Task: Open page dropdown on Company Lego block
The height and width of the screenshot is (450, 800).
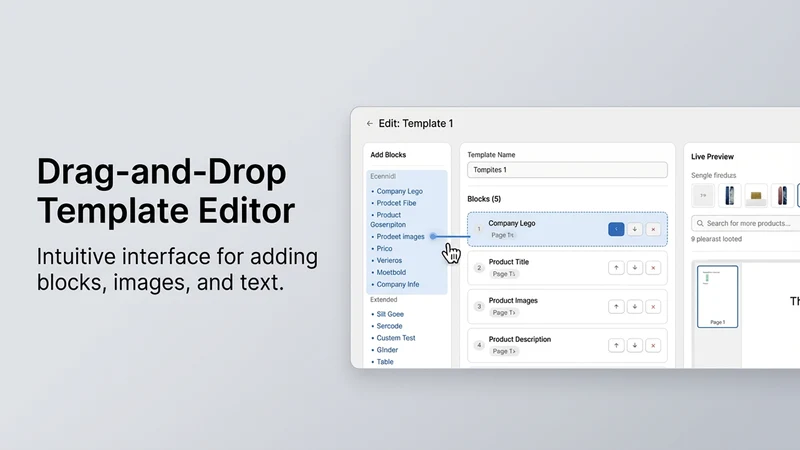Action: [503, 235]
